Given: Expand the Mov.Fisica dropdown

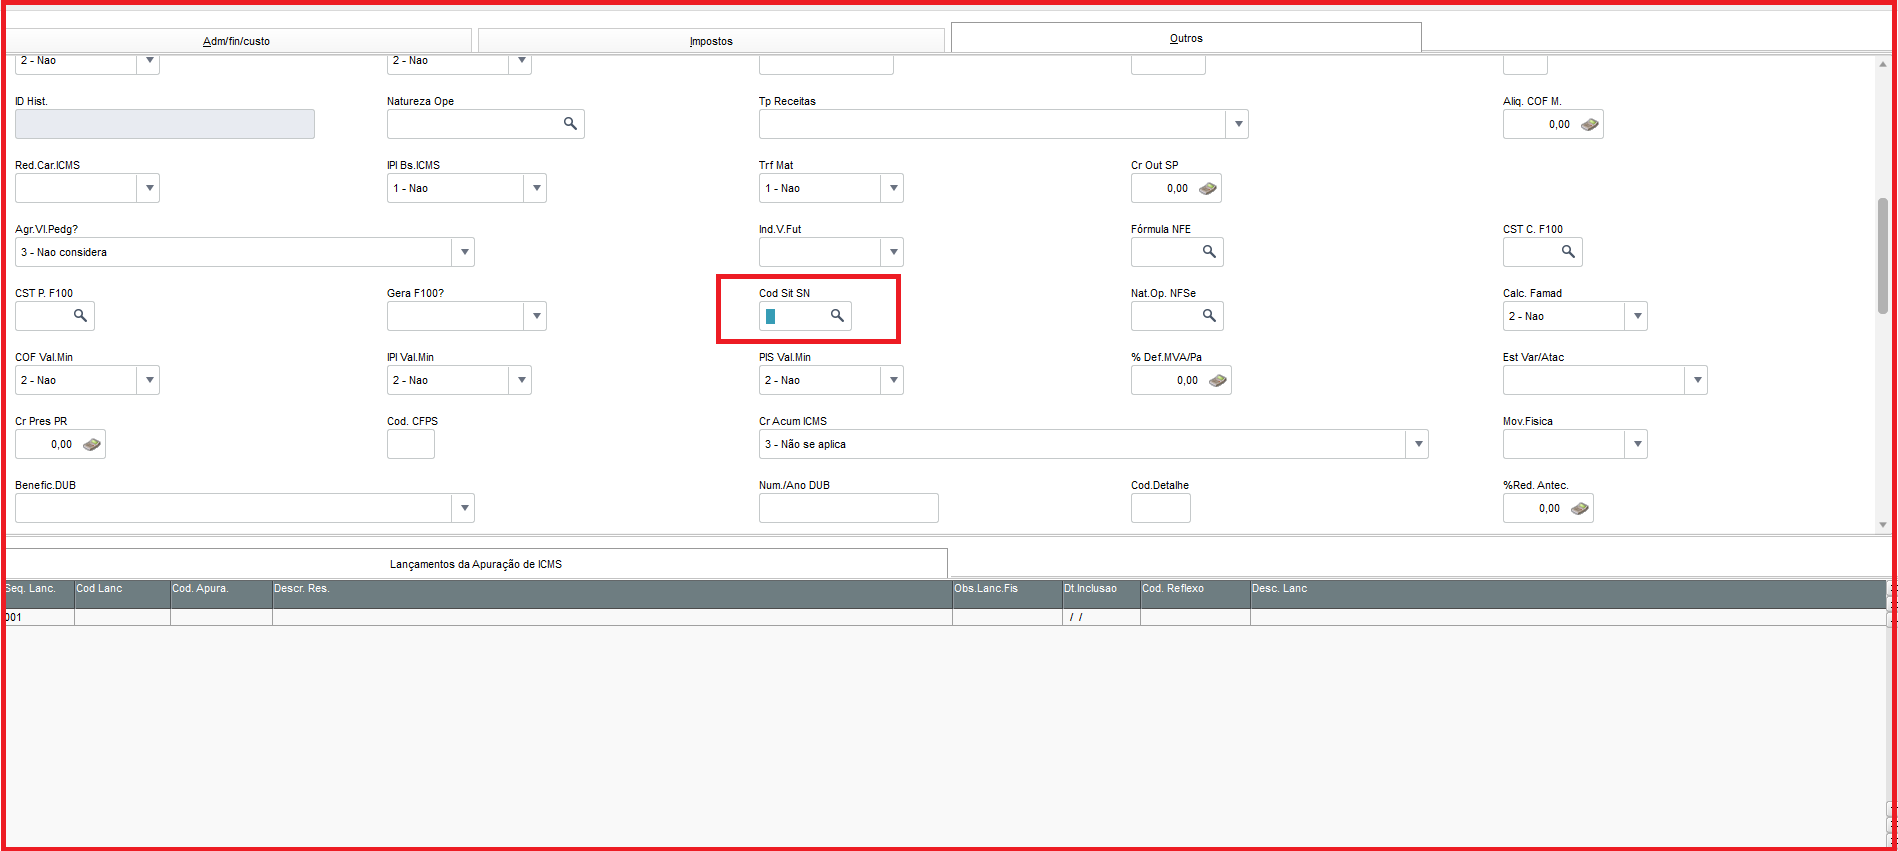Looking at the screenshot, I should pyautogui.click(x=1636, y=444).
